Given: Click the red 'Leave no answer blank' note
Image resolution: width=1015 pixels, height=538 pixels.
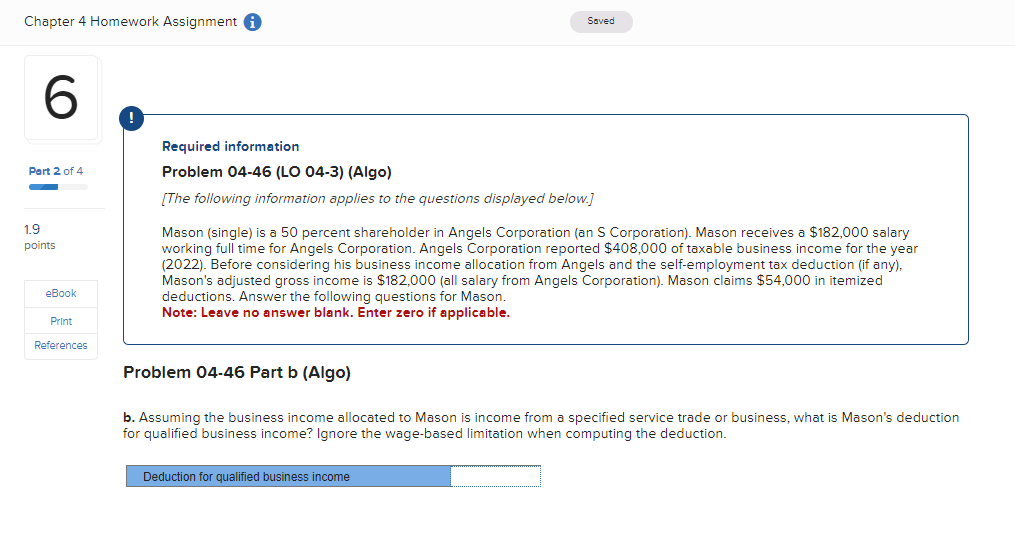Looking at the screenshot, I should pyautogui.click(x=336, y=313).
